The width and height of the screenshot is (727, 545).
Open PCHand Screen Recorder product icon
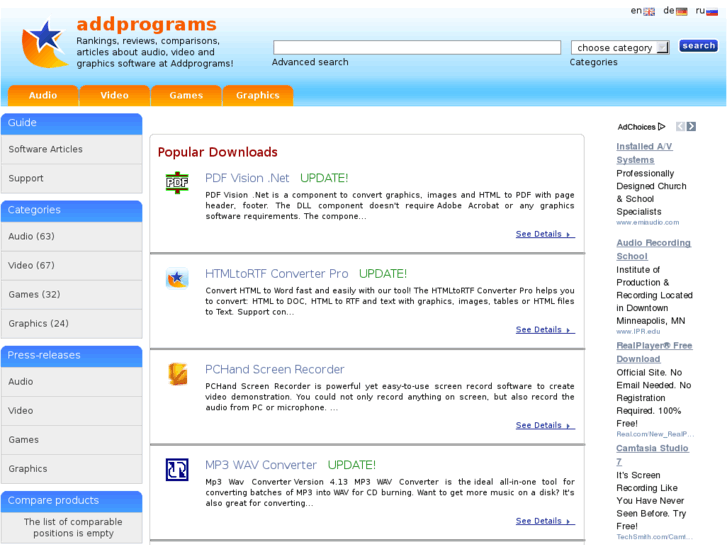pyautogui.click(x=177, y=374)
